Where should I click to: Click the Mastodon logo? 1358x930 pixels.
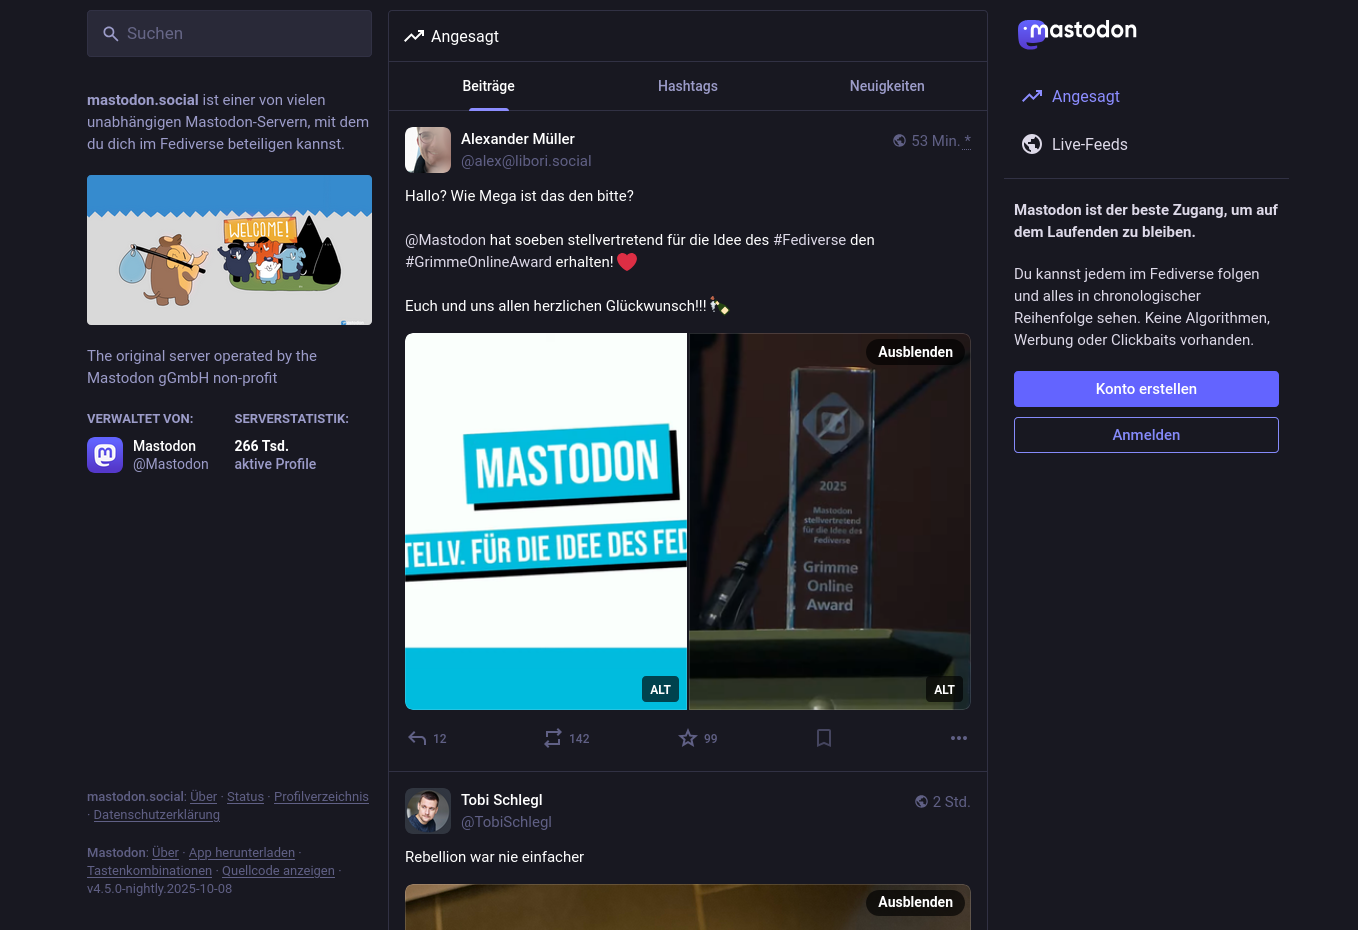click(1077, 33)
